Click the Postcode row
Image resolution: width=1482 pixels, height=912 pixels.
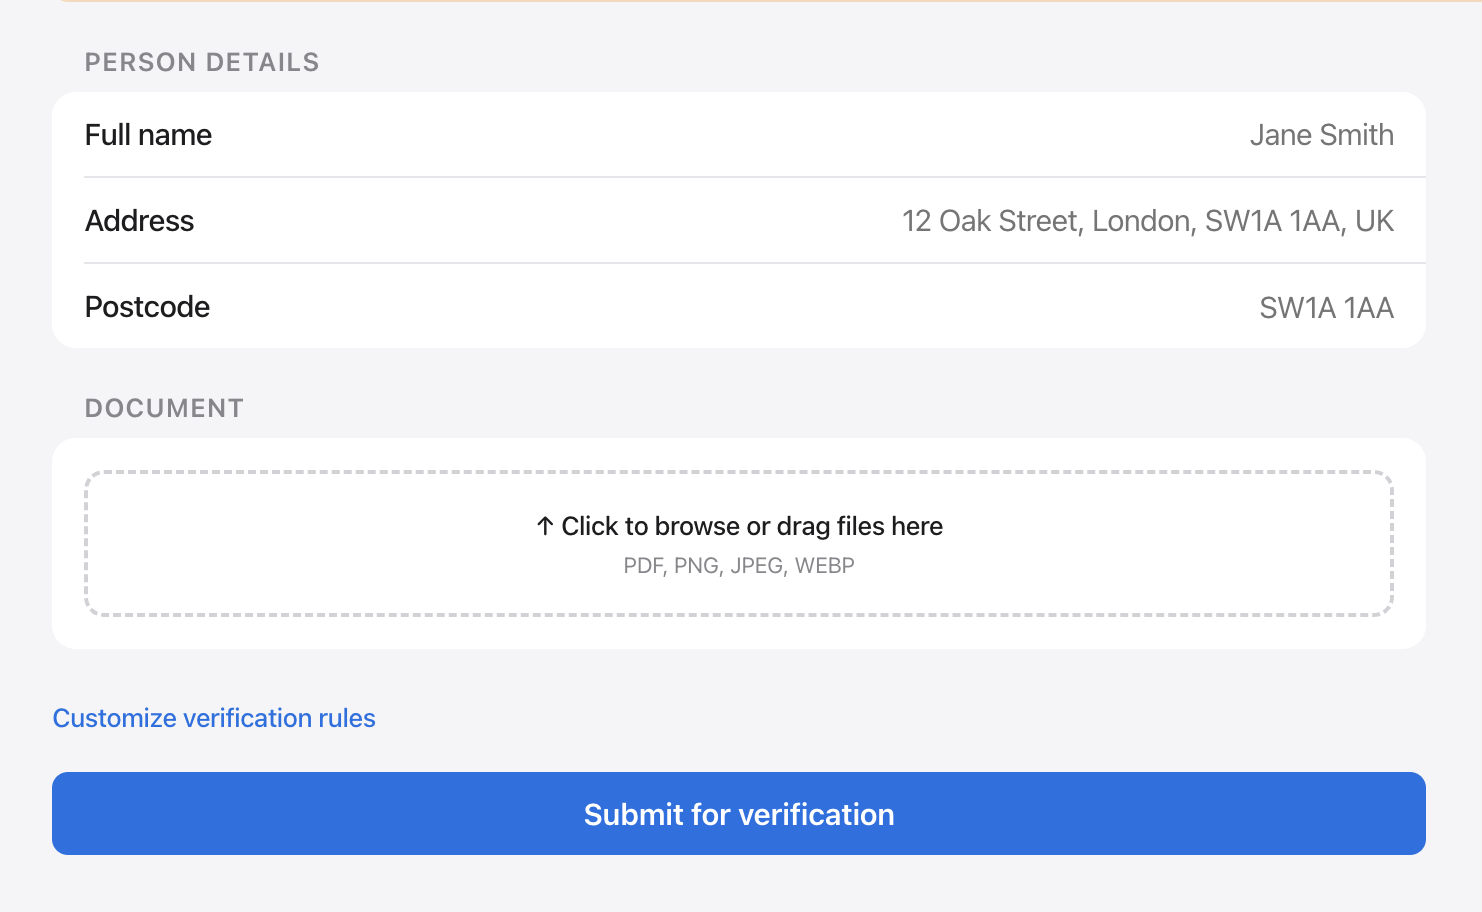(739, 307)
